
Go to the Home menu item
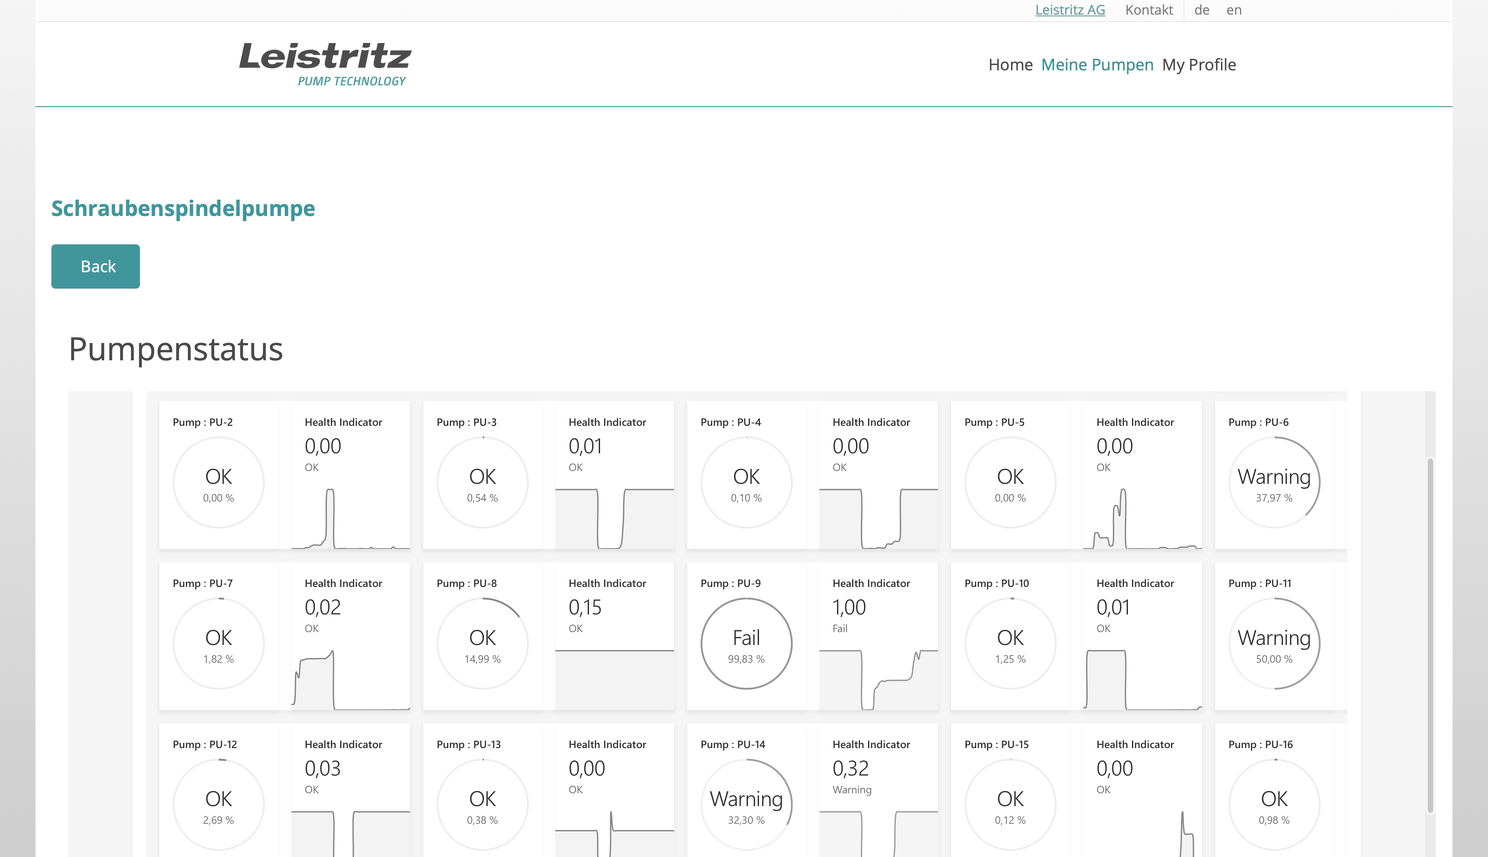coord(1010,64)
